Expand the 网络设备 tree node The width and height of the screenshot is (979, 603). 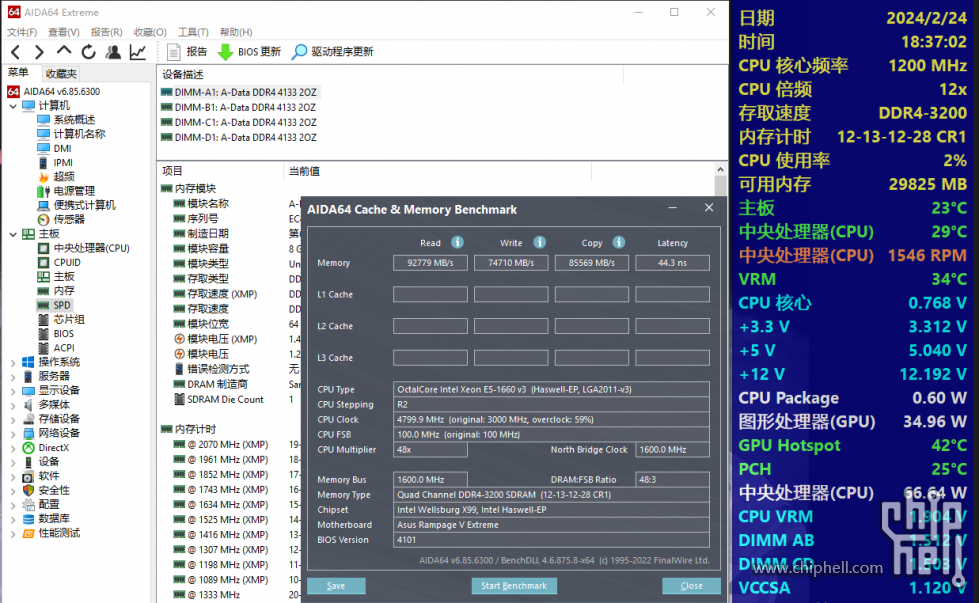click(x=13, y=433)
